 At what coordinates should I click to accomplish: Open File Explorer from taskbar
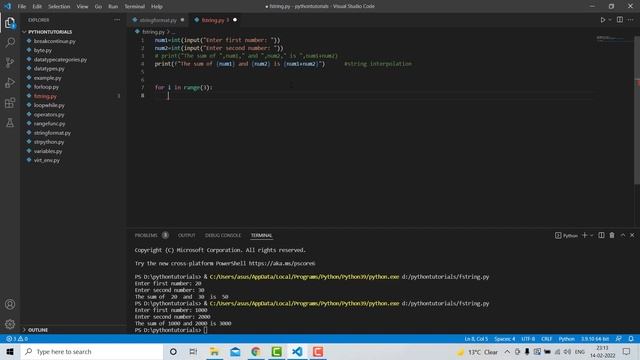(214, 351)
